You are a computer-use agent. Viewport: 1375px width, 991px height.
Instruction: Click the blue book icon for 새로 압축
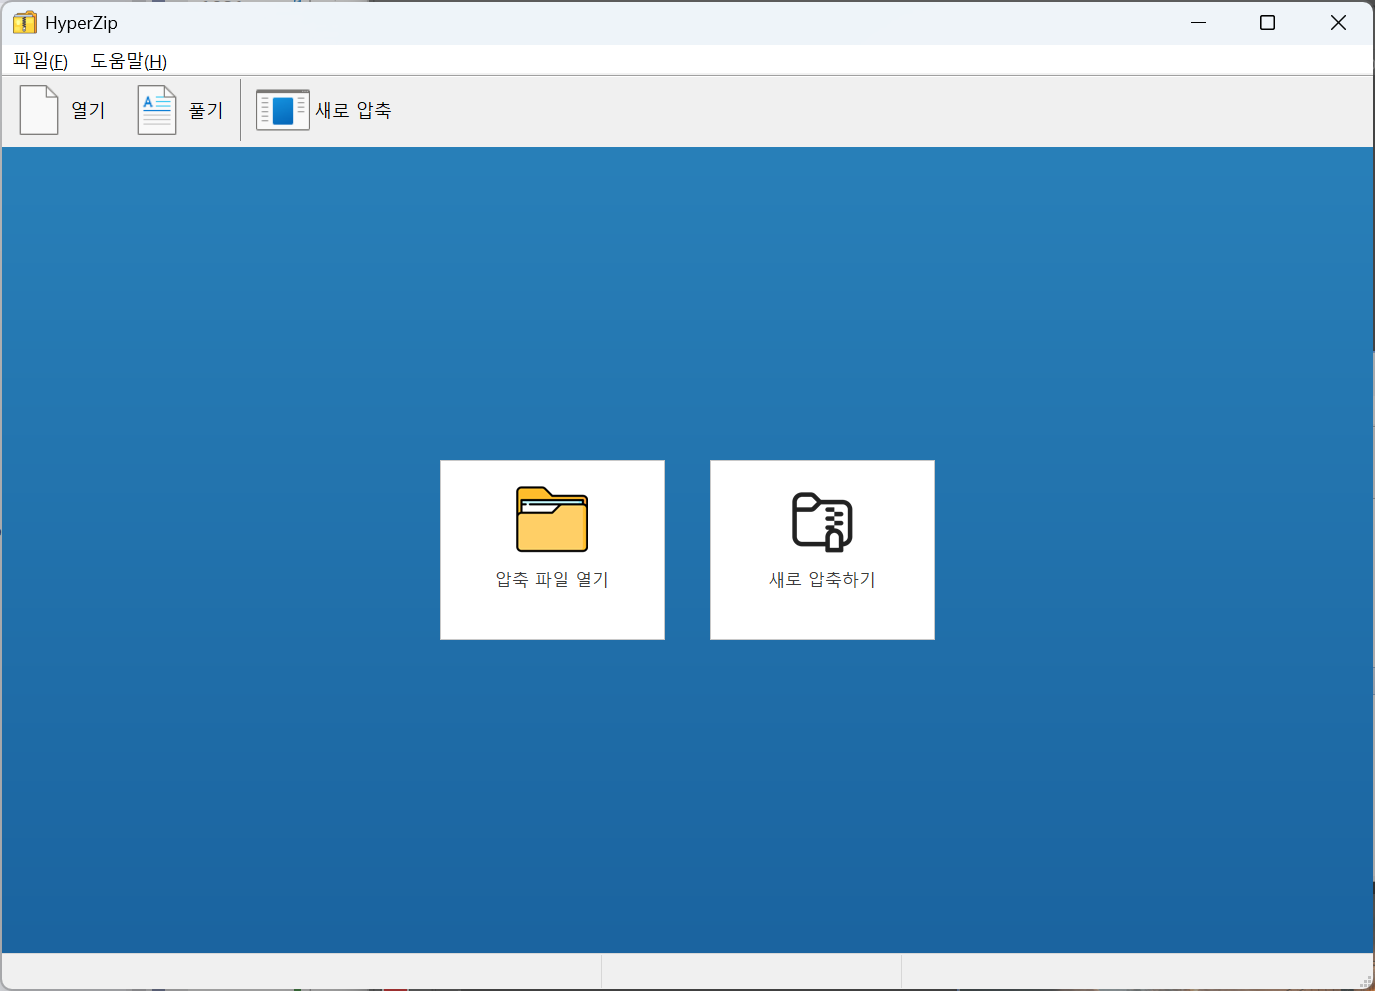[x=282, y=110]
